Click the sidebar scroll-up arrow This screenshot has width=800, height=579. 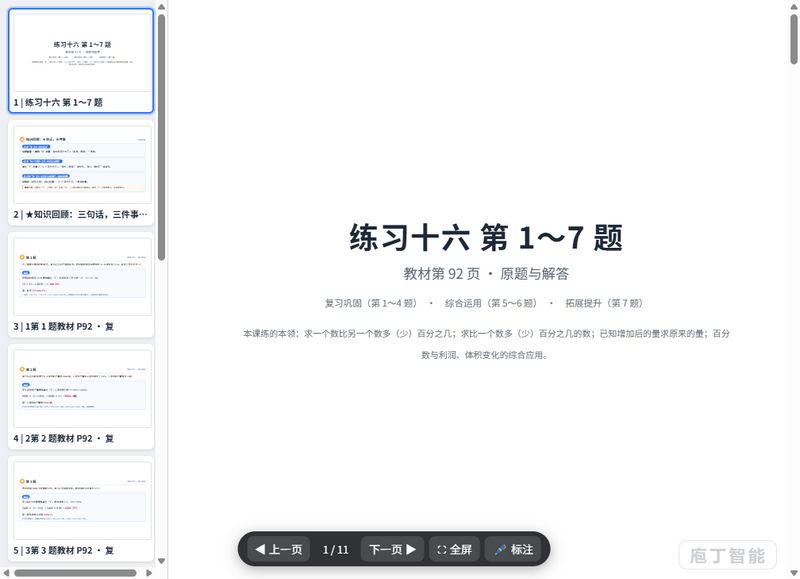point(161,7)
